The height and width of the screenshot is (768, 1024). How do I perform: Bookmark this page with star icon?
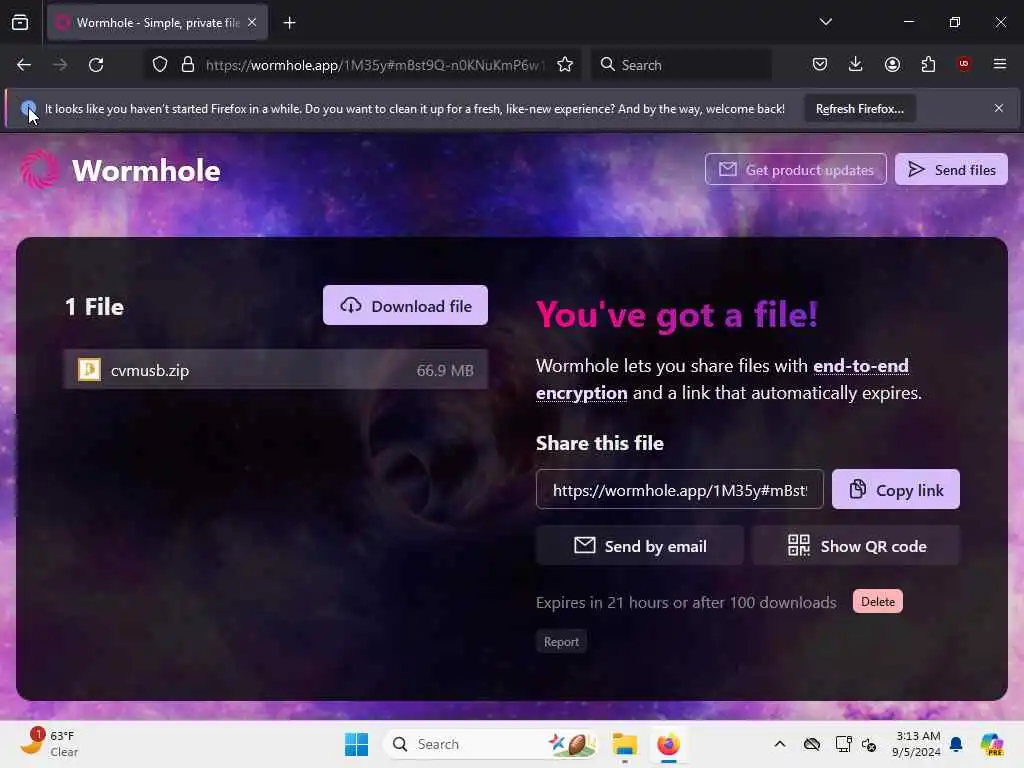(x=565, y=65)
